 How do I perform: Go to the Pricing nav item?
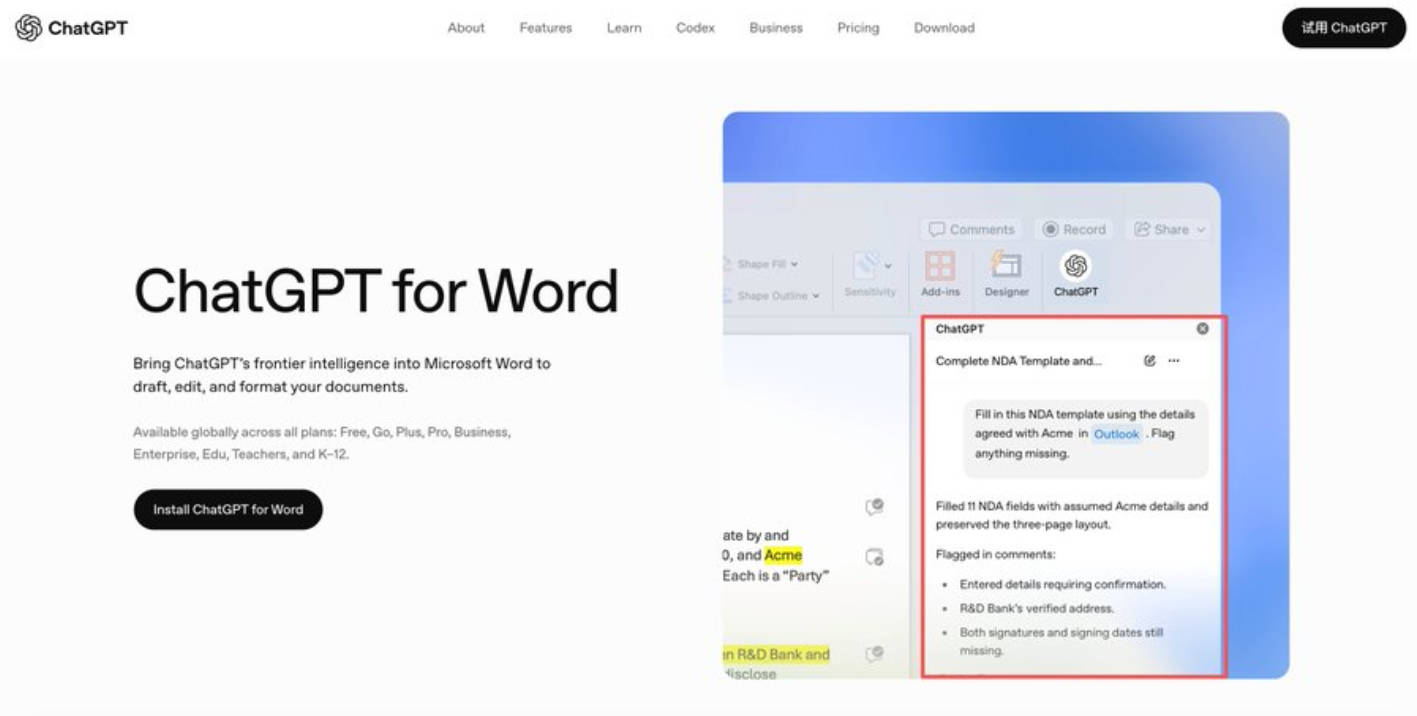(858, 28)
